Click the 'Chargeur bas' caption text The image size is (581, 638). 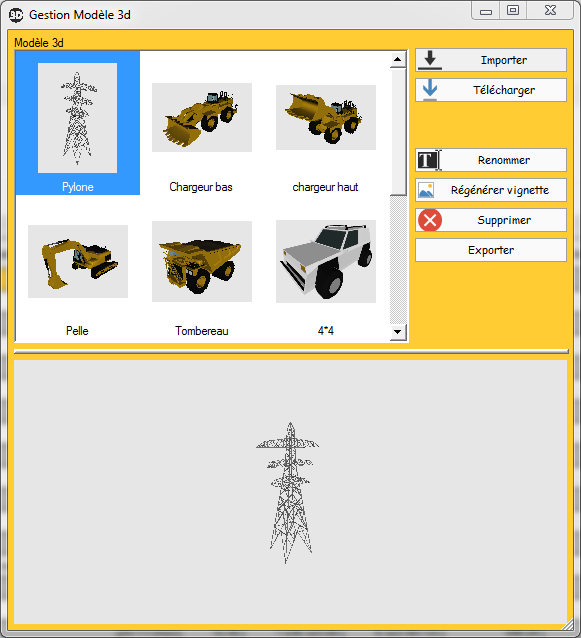pos(201,187)
